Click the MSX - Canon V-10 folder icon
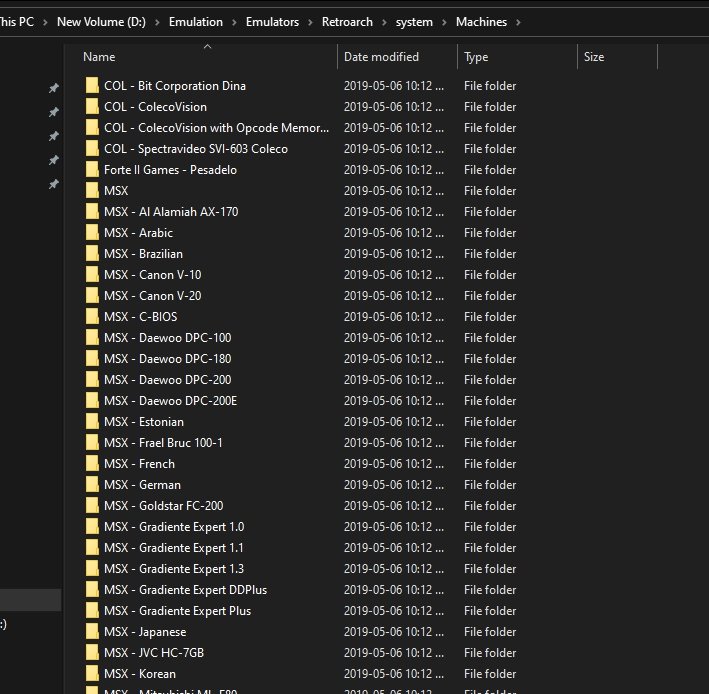 (92, 274)
